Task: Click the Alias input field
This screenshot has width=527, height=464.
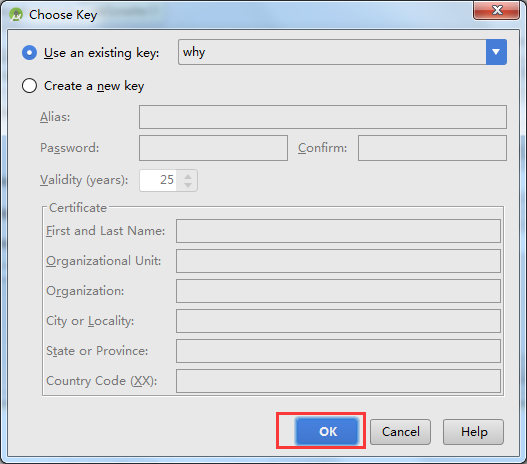Action: (323, 117)
